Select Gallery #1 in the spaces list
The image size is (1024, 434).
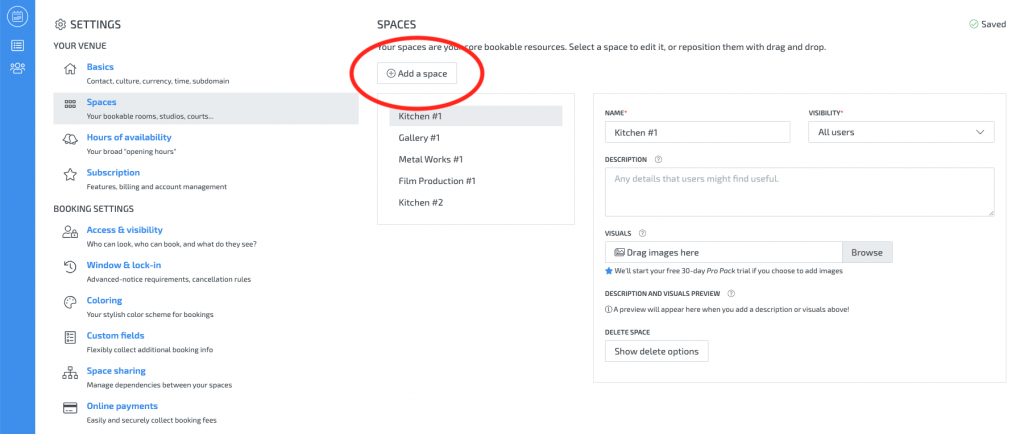(419, 138)
